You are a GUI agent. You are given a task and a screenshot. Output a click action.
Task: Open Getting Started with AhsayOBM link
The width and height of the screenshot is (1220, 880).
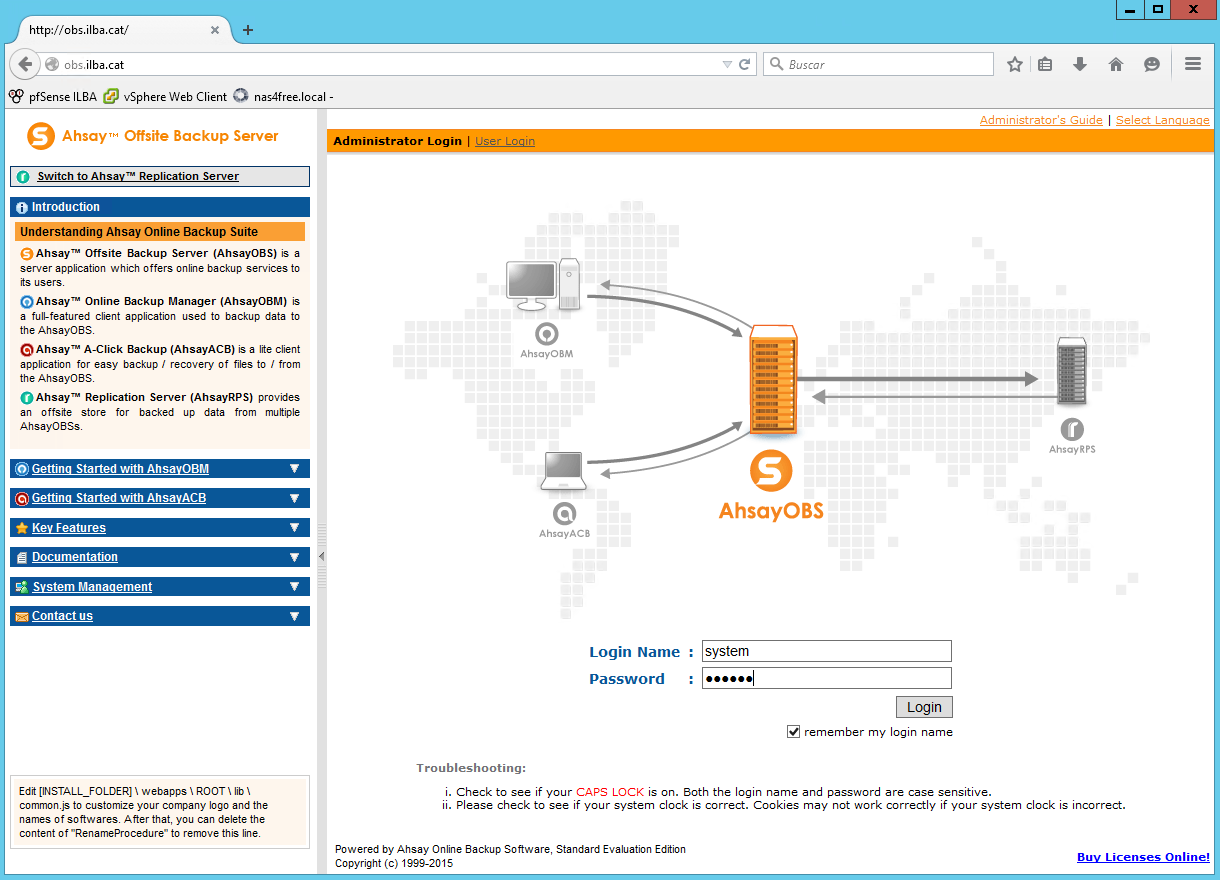(120, 469)
